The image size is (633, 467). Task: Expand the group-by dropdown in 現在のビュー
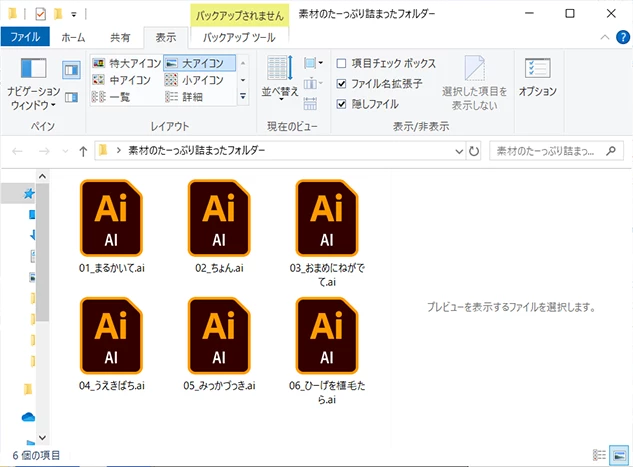pyautogui.click(x=313, y=63)
